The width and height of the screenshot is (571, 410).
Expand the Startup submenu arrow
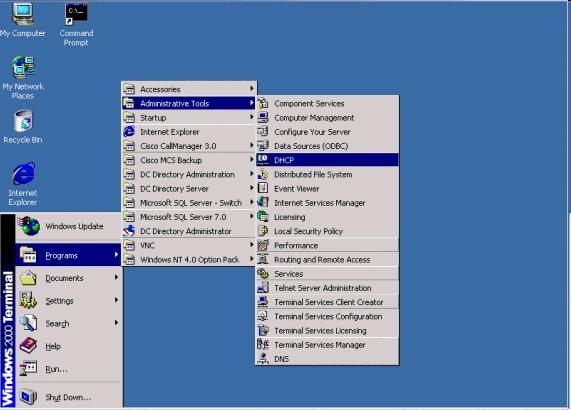point(251,117)
